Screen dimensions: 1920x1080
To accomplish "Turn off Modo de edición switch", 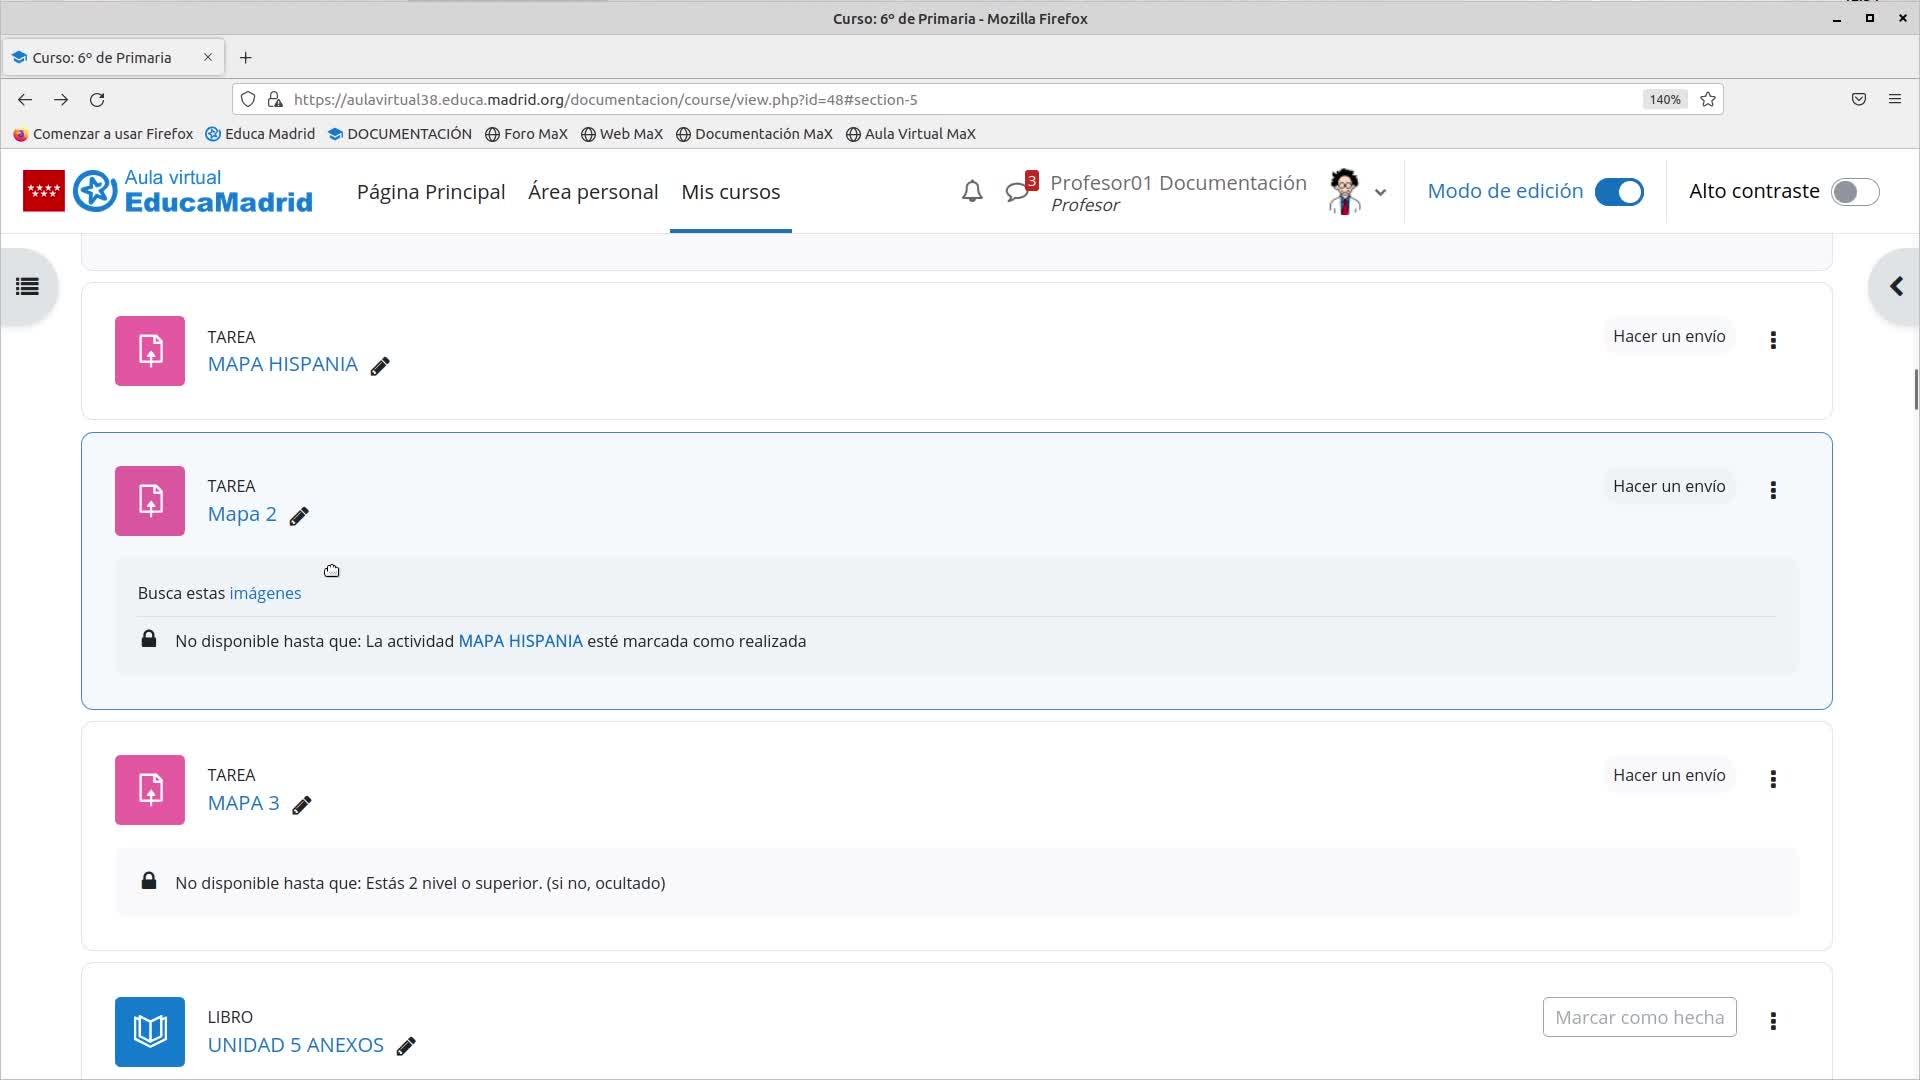I will 1618,191.
